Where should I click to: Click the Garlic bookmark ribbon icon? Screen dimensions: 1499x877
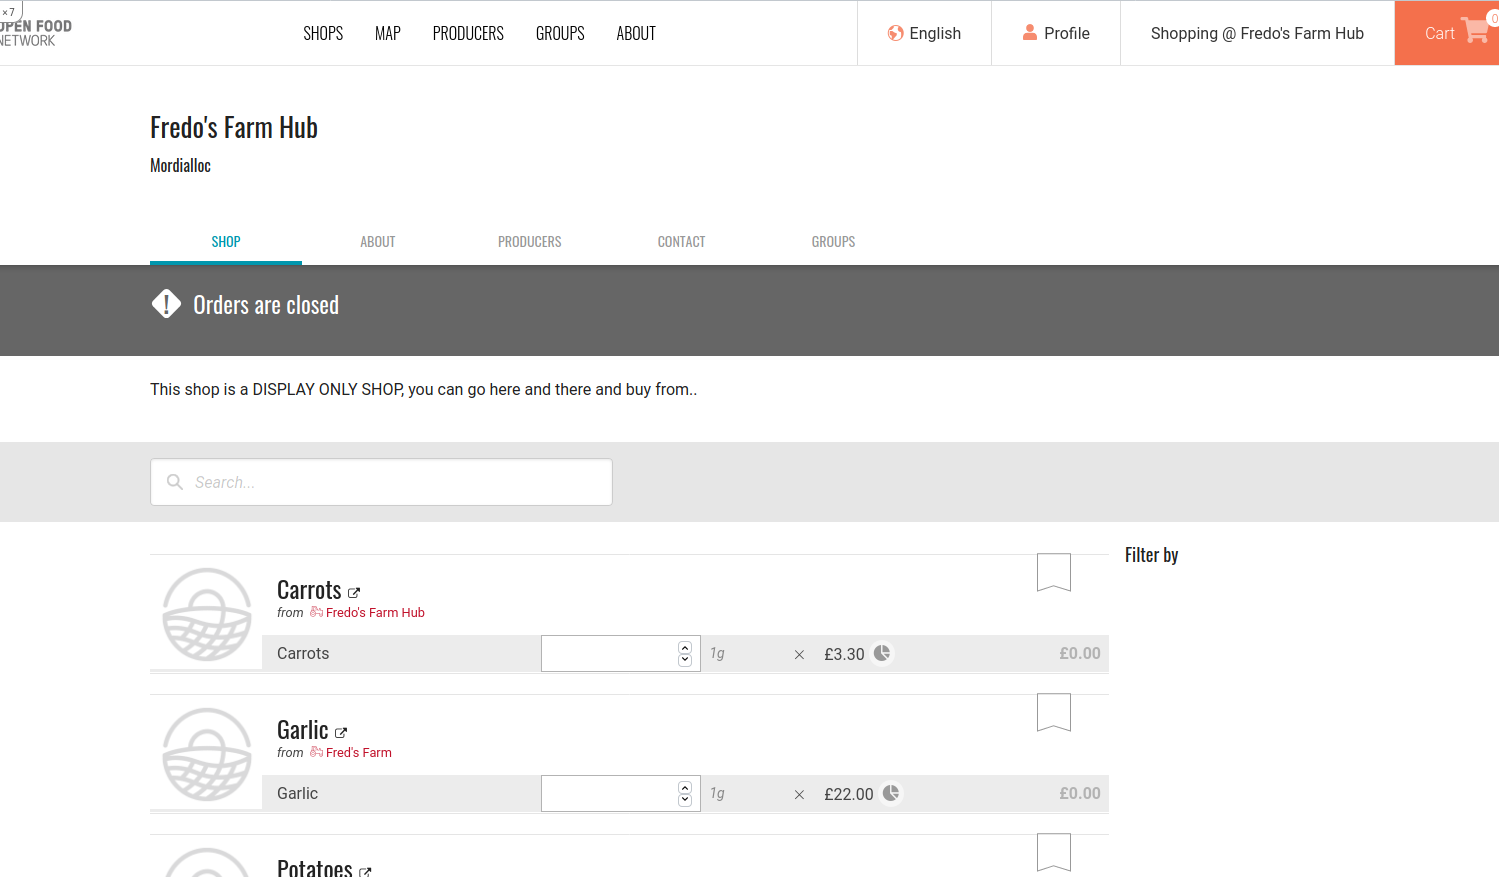[x=1054, y=712]
